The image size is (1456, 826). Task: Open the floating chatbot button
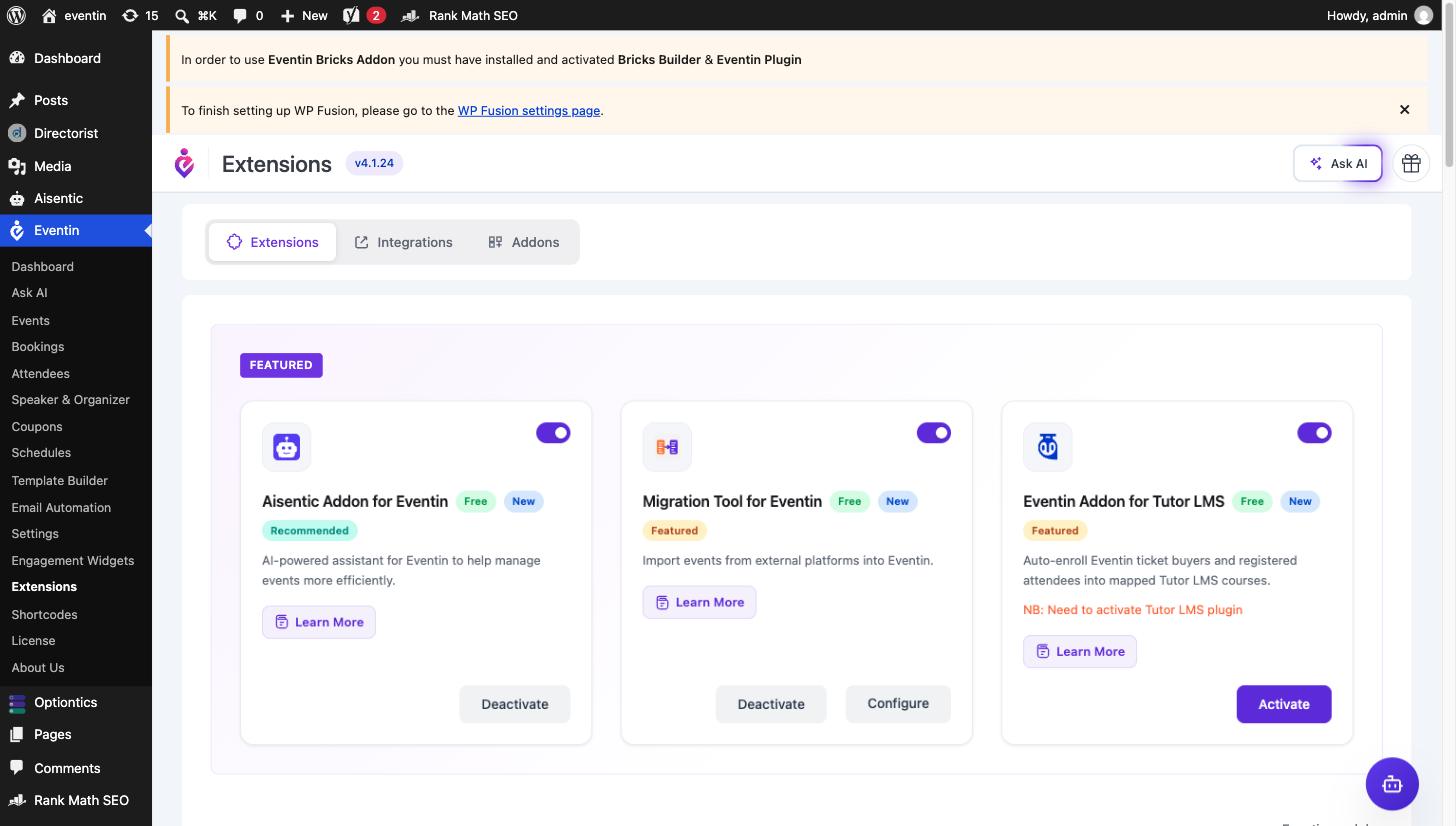click(1392, 784)
